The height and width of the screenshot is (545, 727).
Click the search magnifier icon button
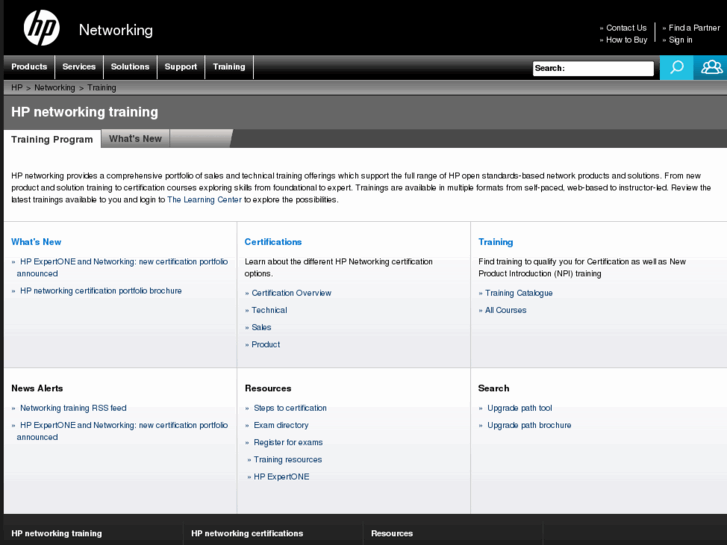click(x=676, y=68)
